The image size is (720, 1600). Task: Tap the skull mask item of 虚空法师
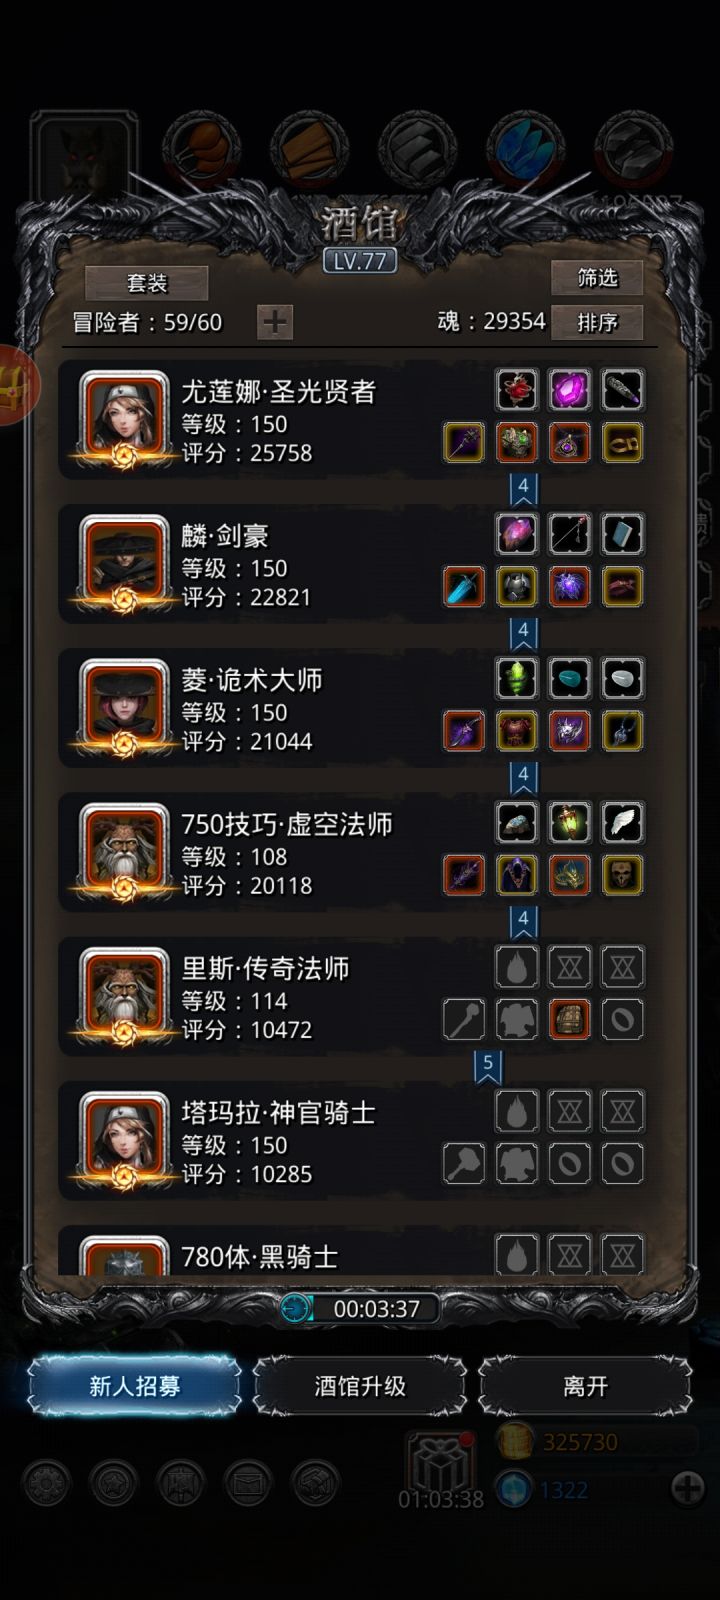click(622, 875)
